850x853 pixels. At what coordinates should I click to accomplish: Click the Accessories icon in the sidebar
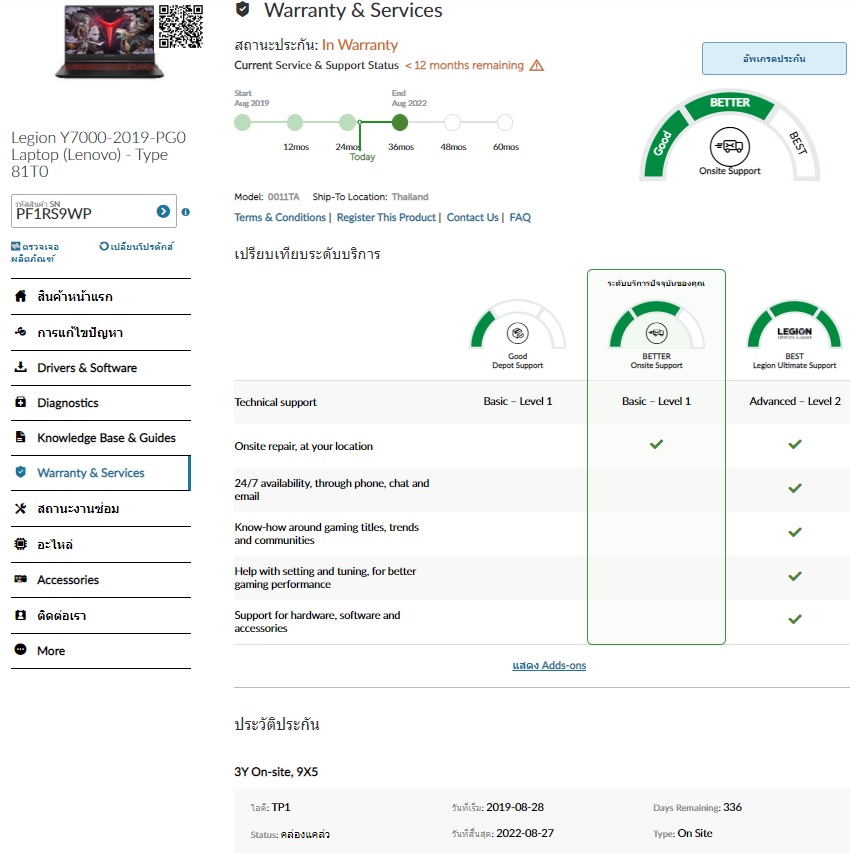pyautogui.click(x=21, y=579)
